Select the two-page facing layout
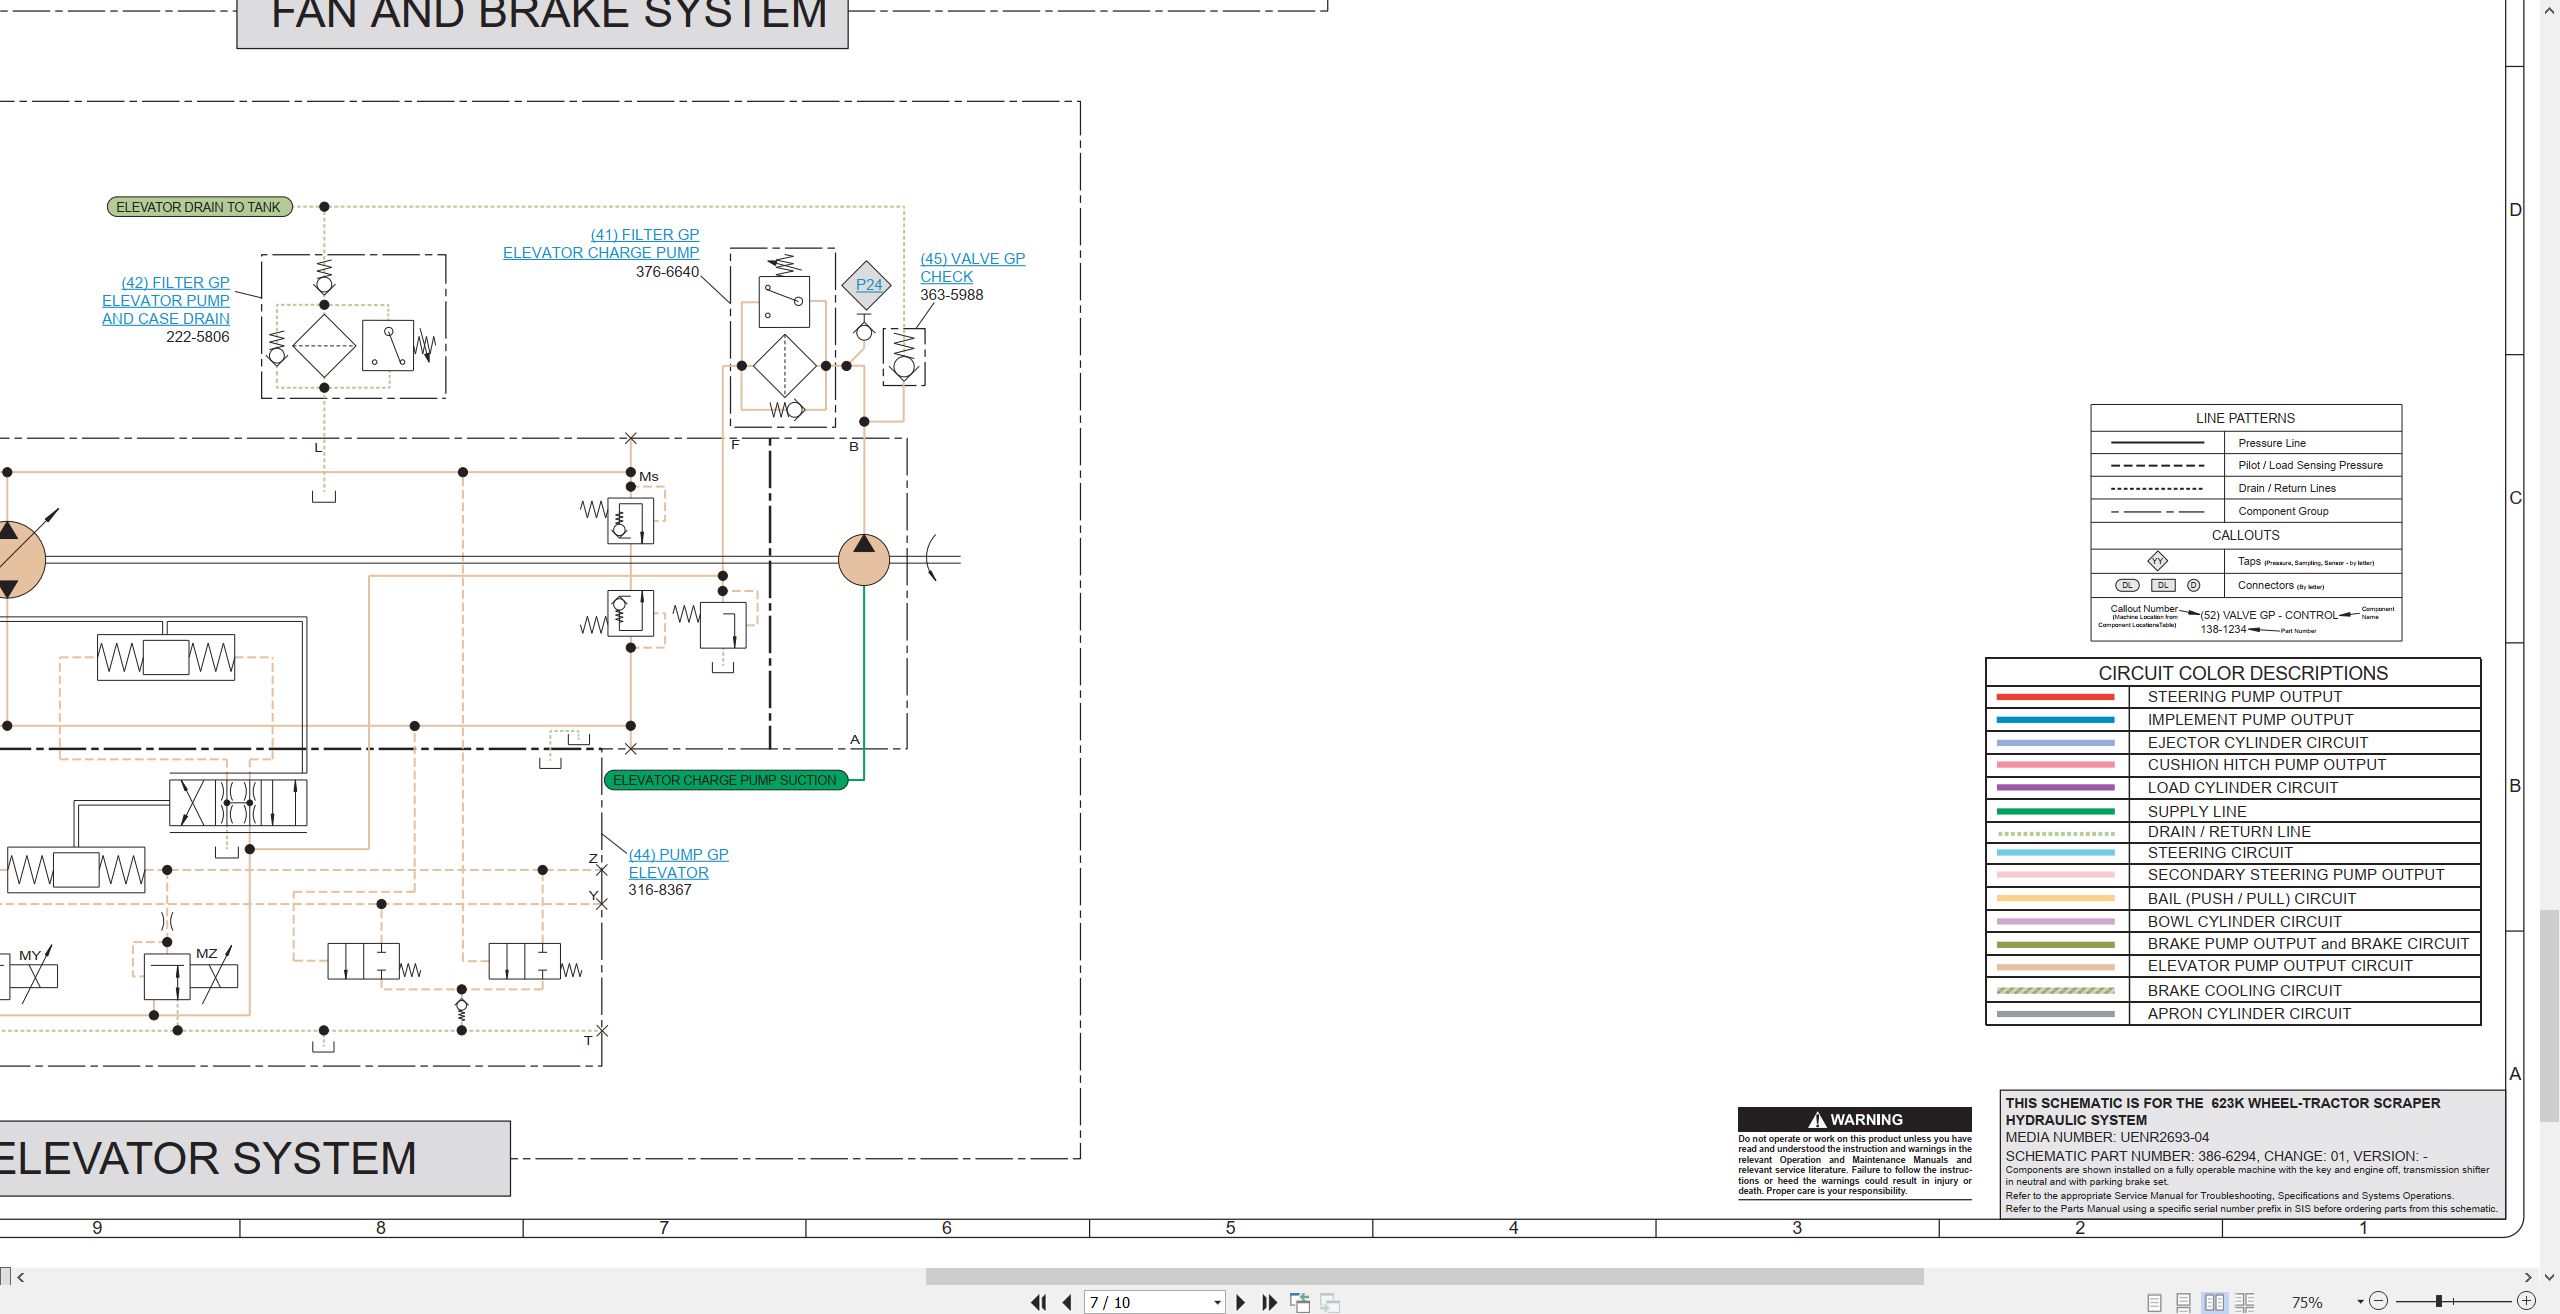The width and height of the screenshot is (2560, 1314). [2215, 1302]
